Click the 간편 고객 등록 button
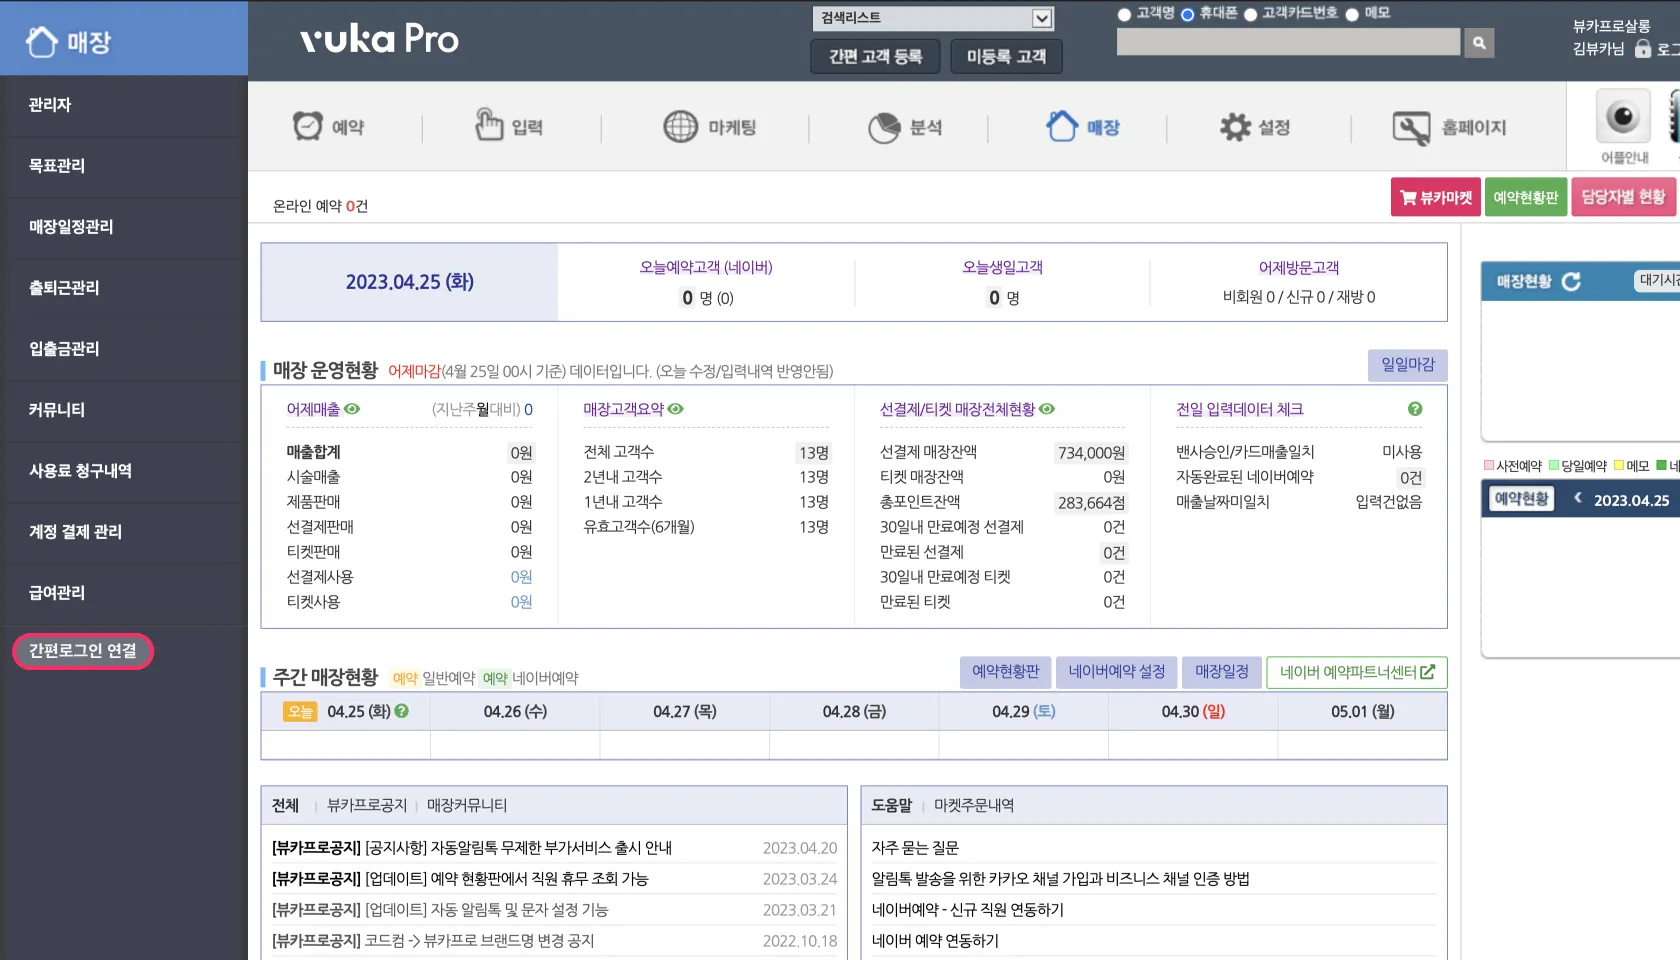The image size is (1680, 960). click(x=875, y=57)
